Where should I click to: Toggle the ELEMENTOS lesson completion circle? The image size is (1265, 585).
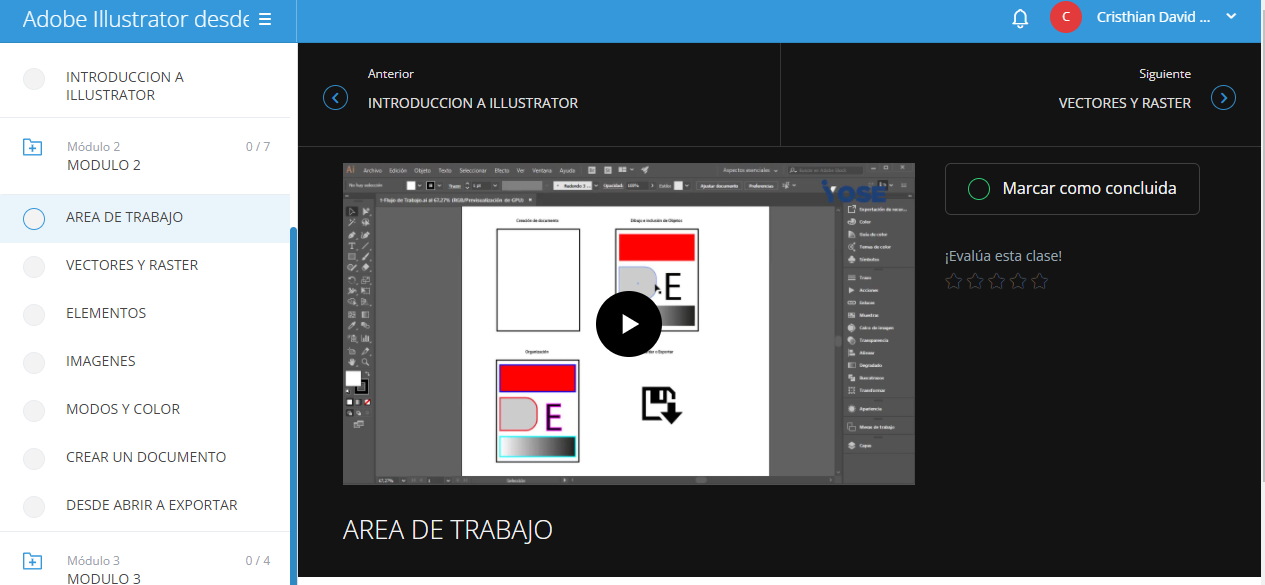34,314
